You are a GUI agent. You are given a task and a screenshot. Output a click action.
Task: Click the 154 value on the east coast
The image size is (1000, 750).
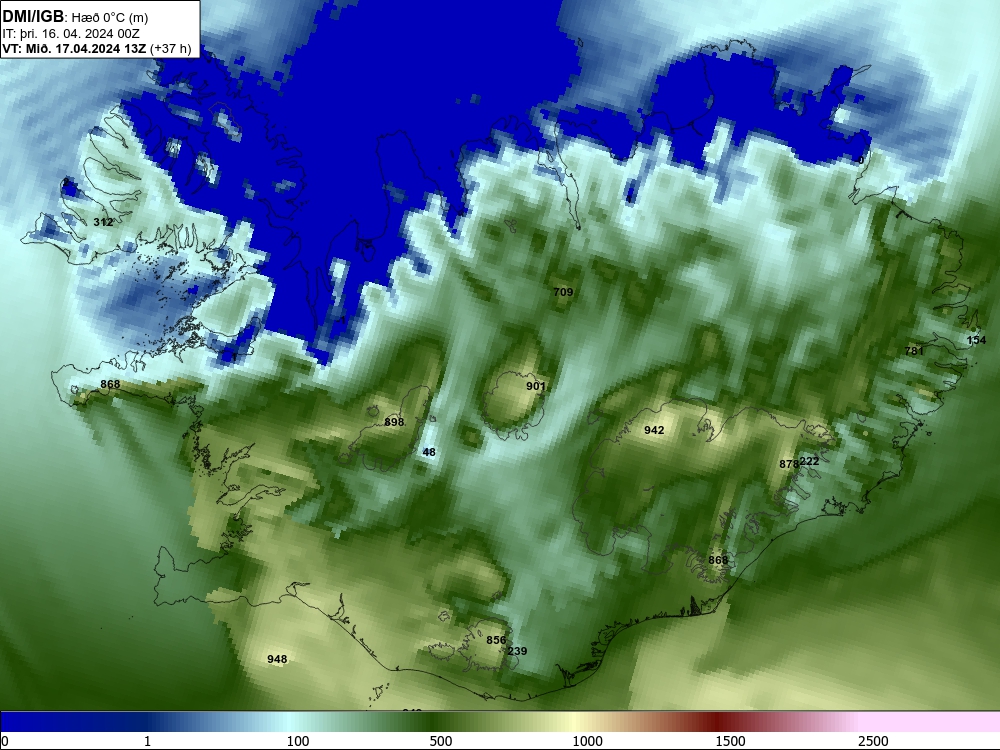pos(976,340)
